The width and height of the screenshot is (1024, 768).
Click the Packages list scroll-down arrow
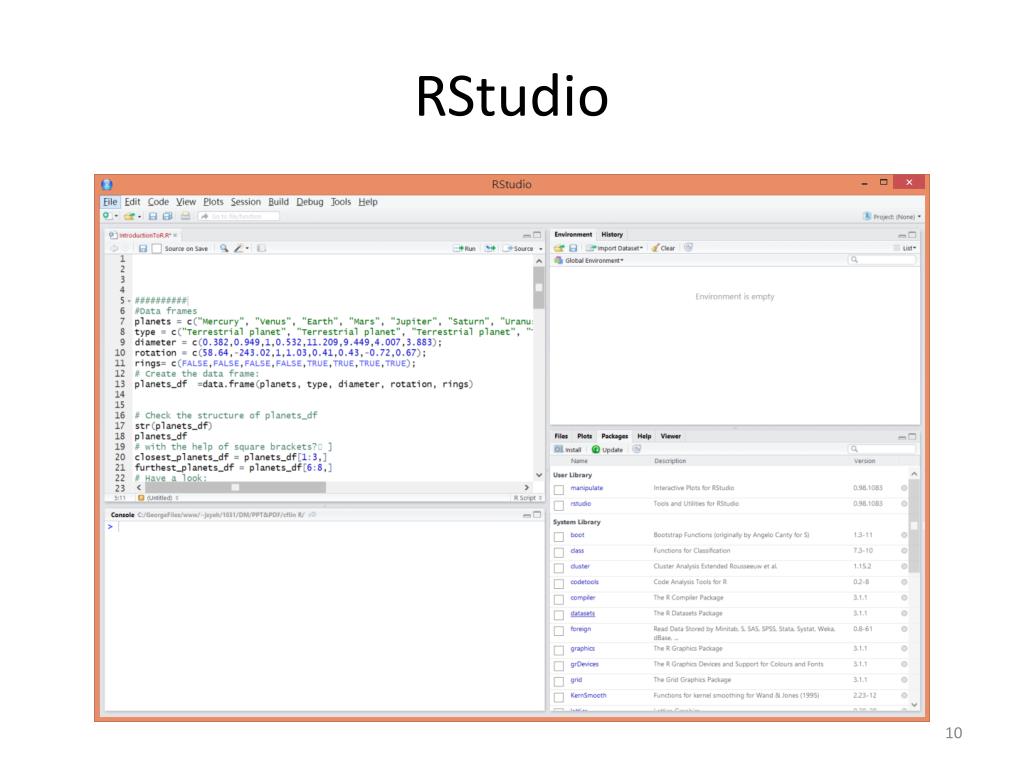pyautogui.click(x=914, y=705)
